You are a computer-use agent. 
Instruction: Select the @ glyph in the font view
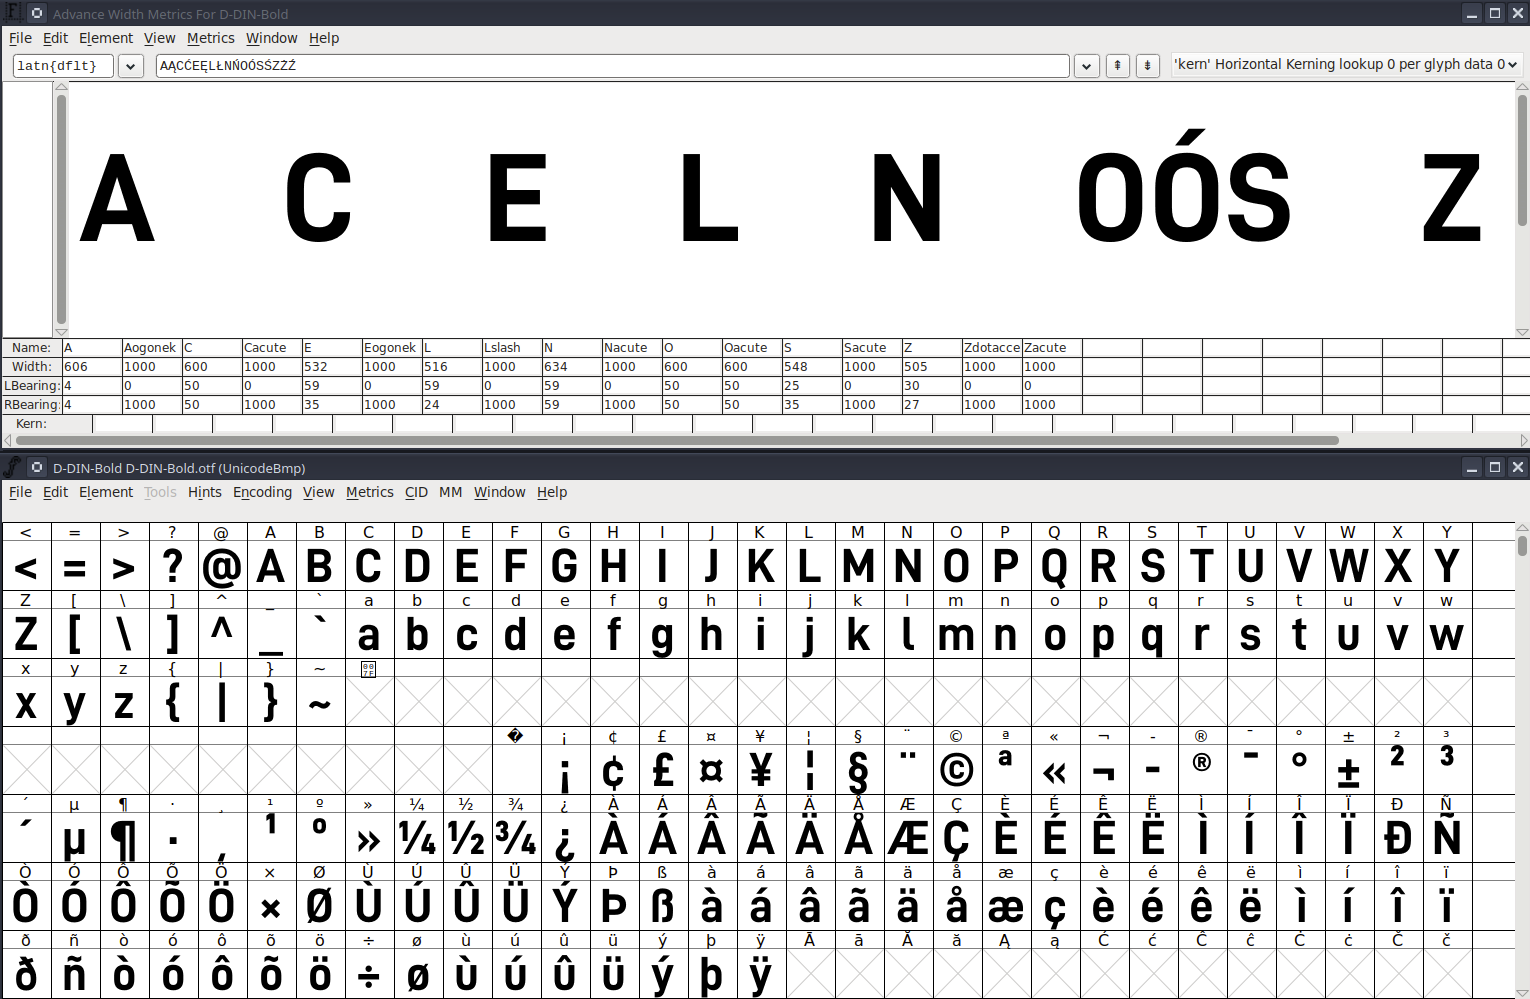221,567
